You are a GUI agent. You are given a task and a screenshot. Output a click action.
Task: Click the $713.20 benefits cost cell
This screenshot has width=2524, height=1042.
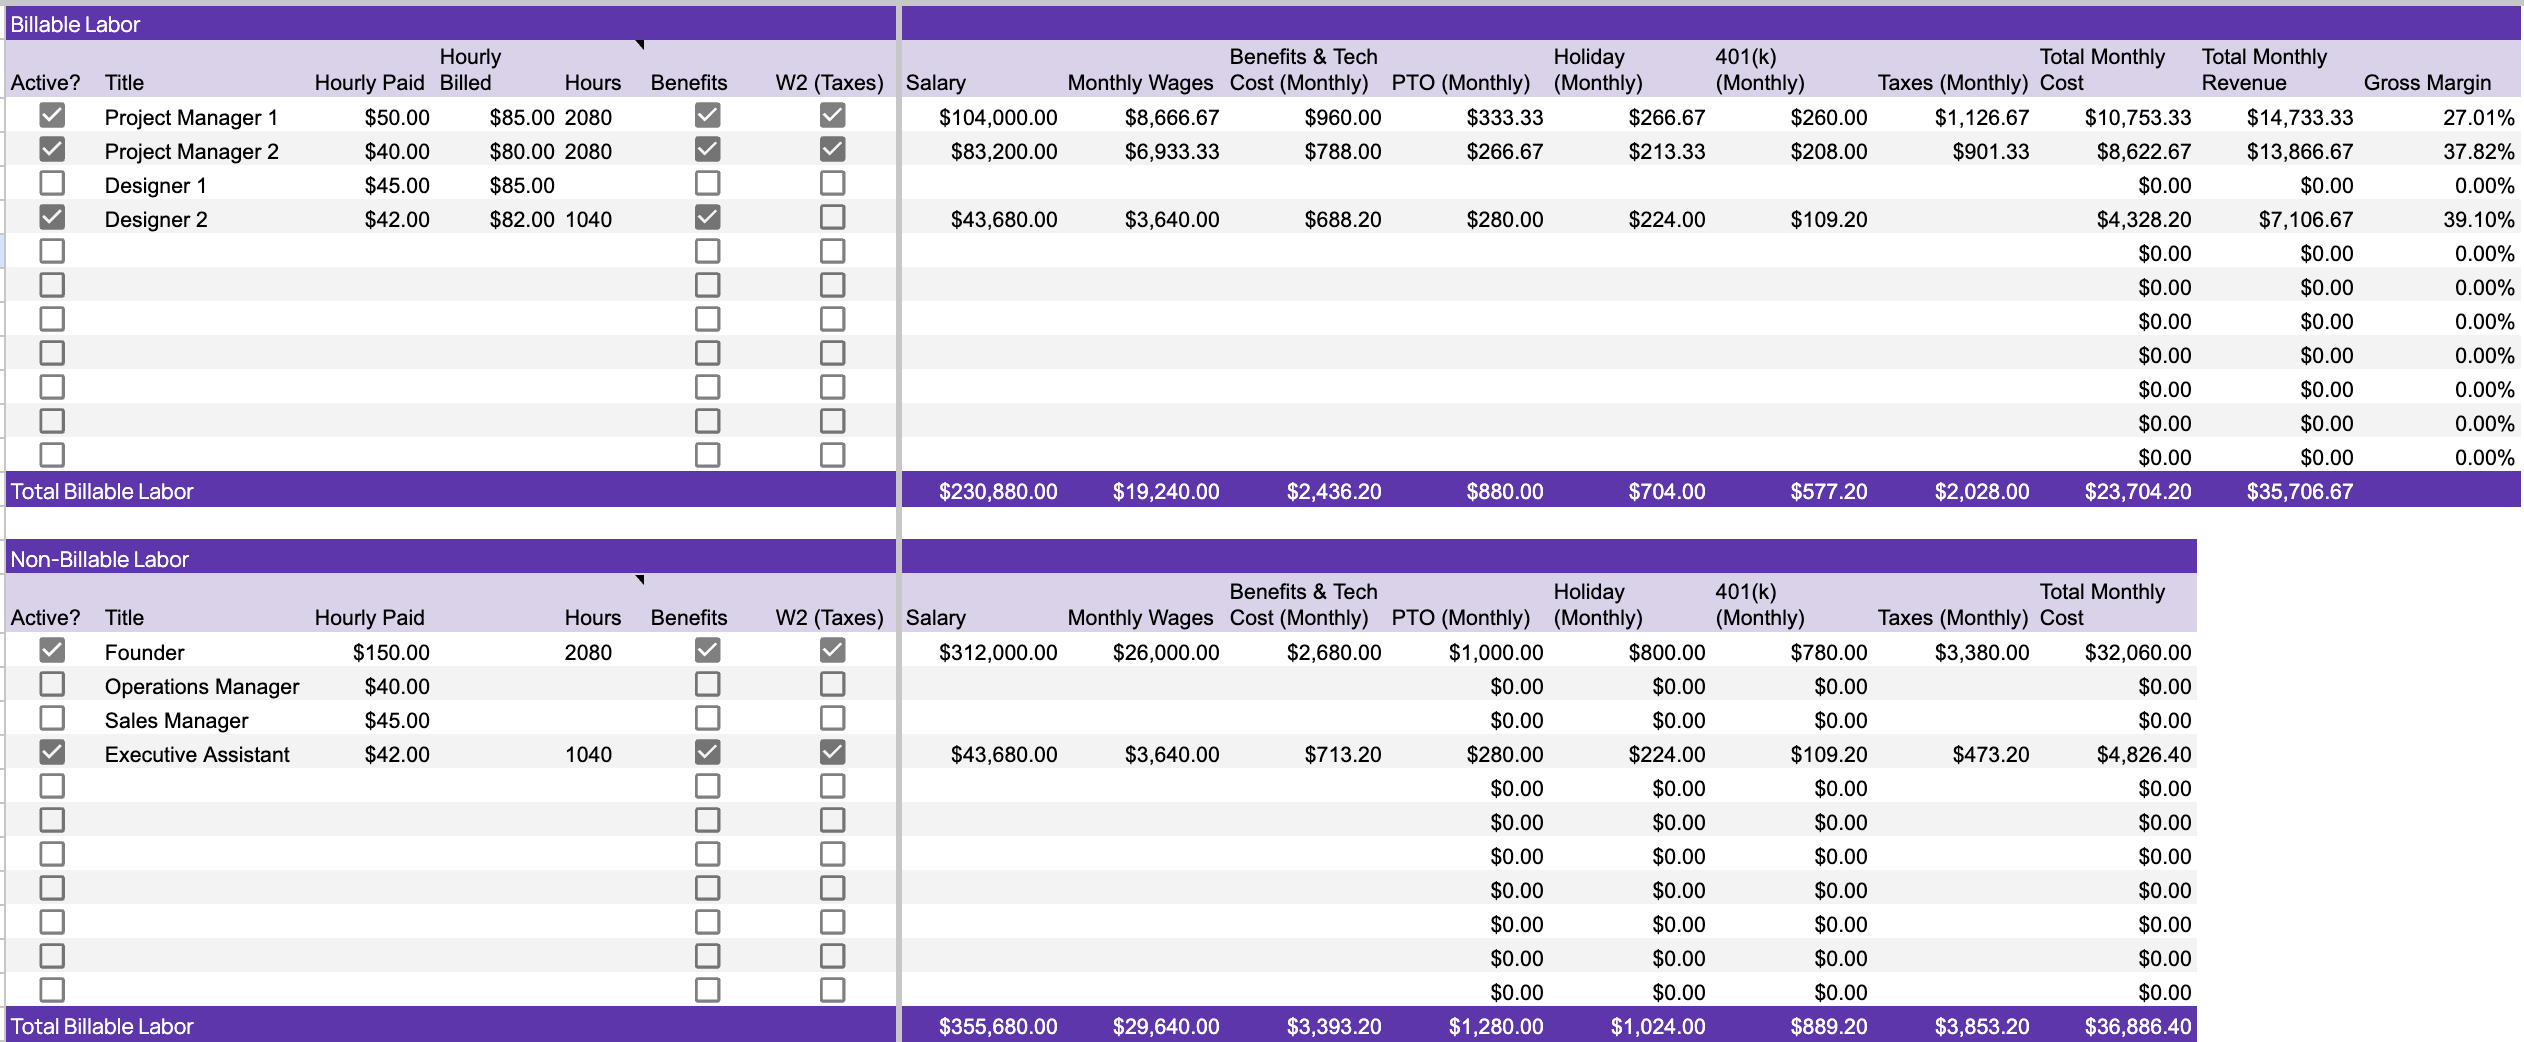(1343, 754)
